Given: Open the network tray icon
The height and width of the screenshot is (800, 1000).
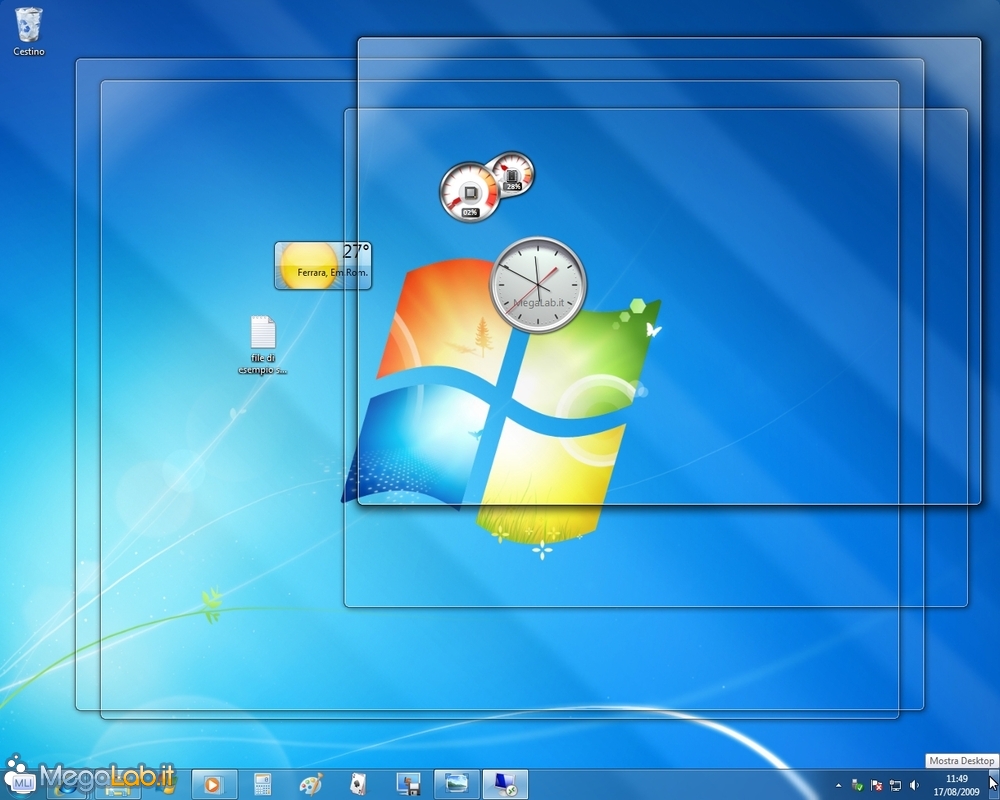Looking at the screenshot, I should point(895,785).
